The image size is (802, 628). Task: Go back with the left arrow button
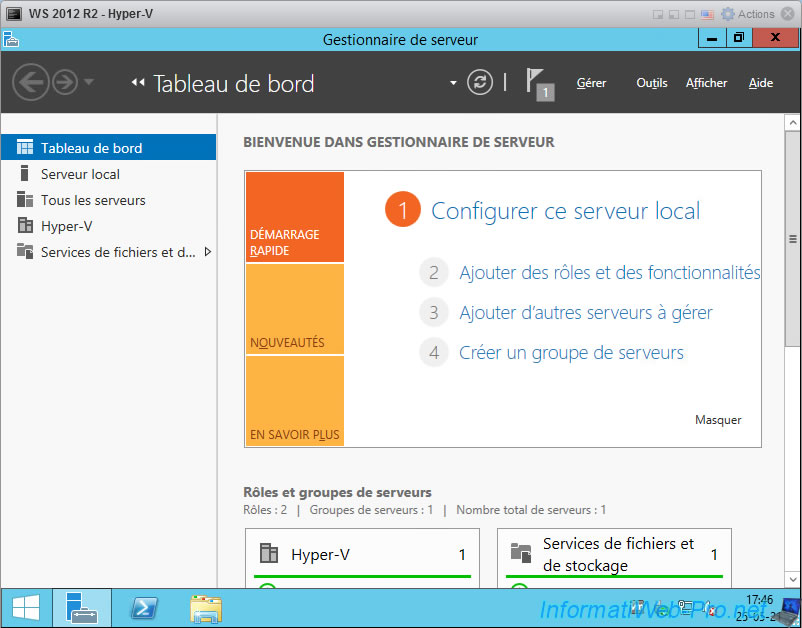(31, 82)
